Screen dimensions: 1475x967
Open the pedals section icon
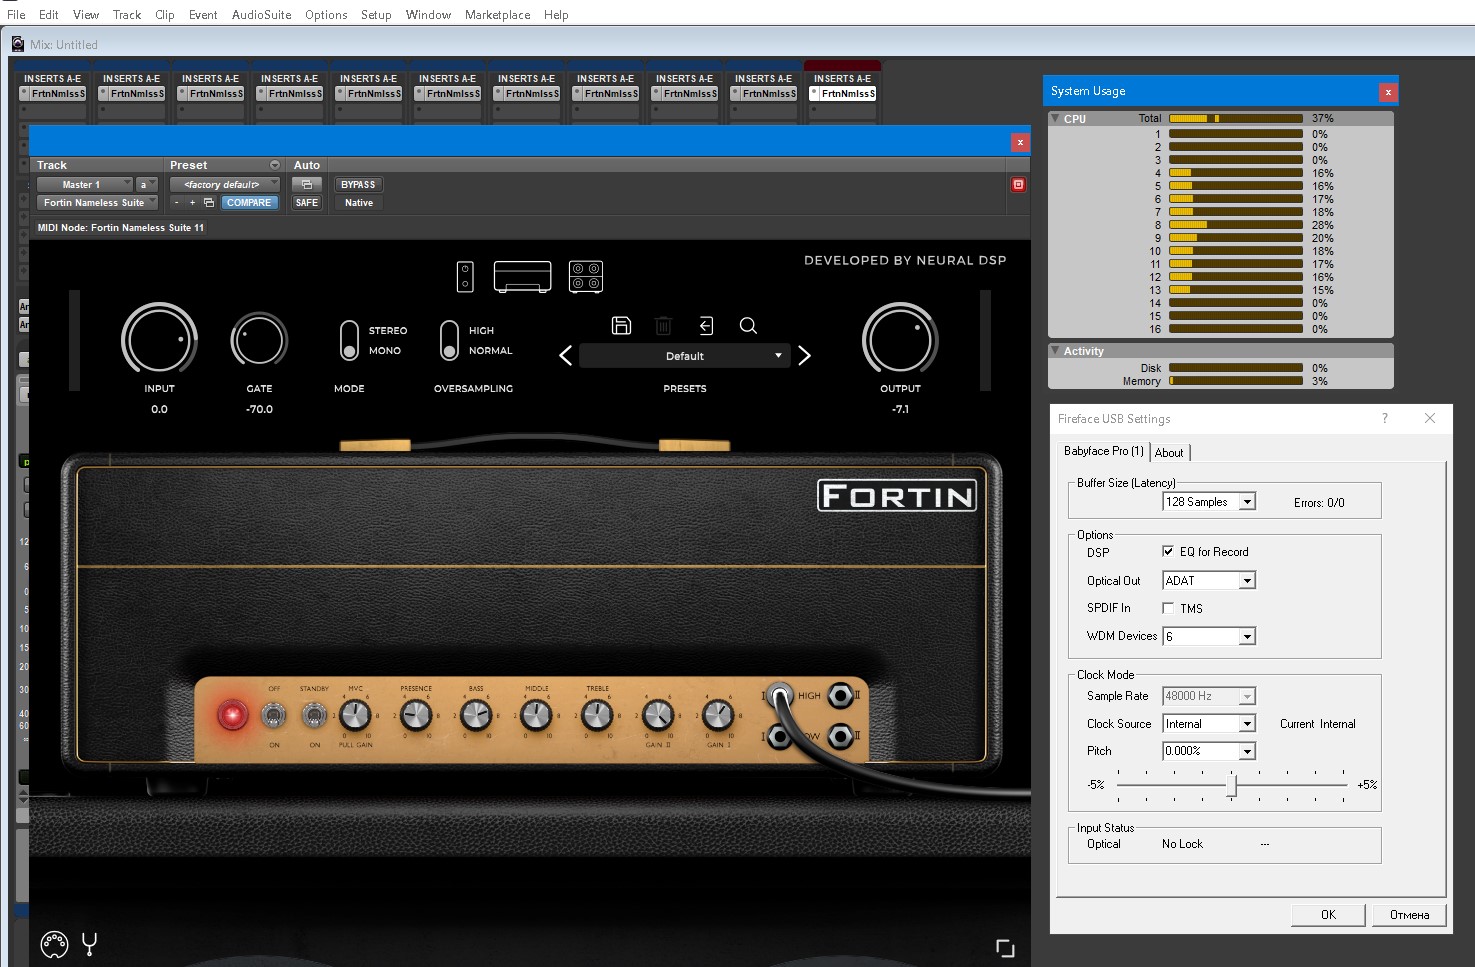[465, 276]
